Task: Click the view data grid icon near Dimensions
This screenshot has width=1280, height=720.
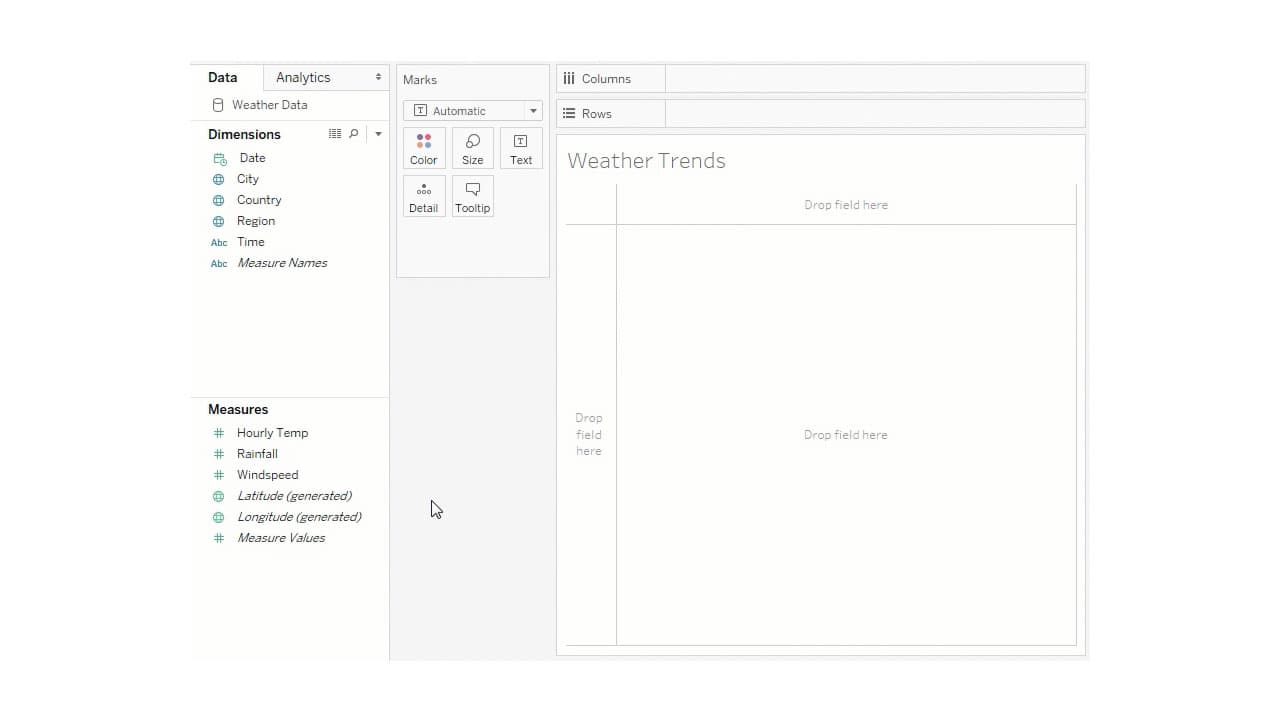Action: click(x=335, y=133)
